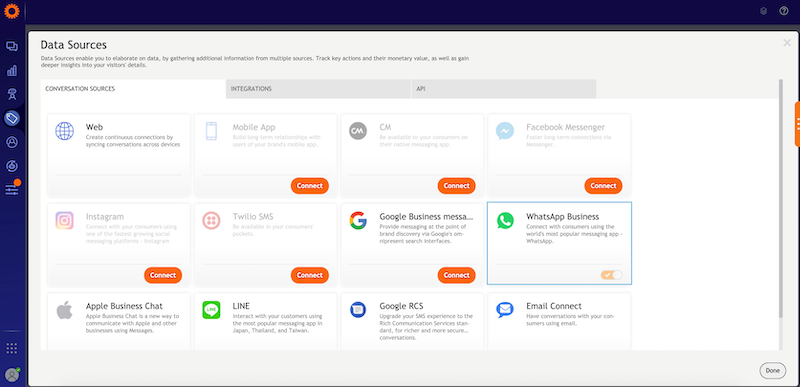
Task: Open the sliders settings icon with orange badge
Action: 12,188
